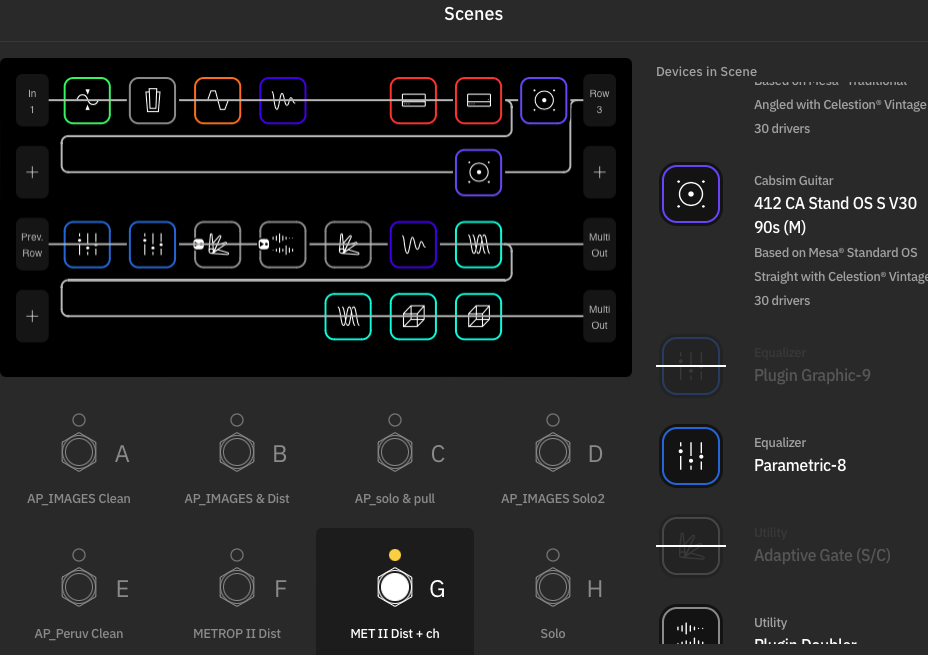The image size is (928, 655).
Task: Select the doubler block with waveform dots
Action: [283, 244]
